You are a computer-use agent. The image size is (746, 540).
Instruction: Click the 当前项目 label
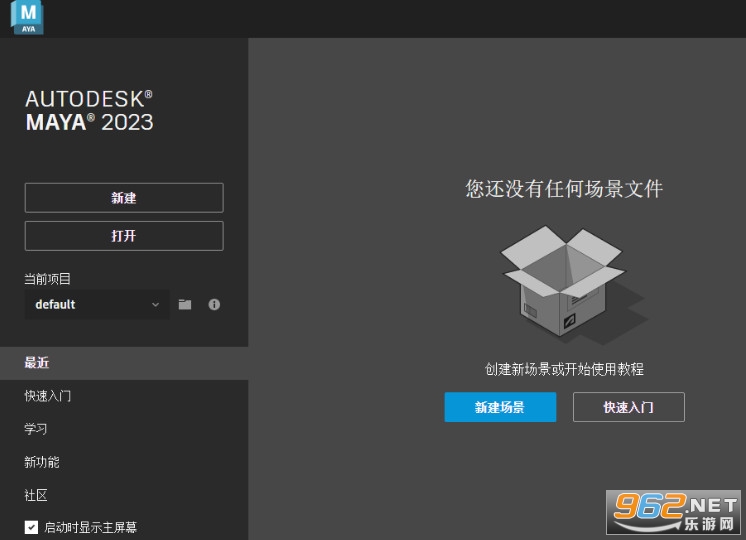point(48,279)
